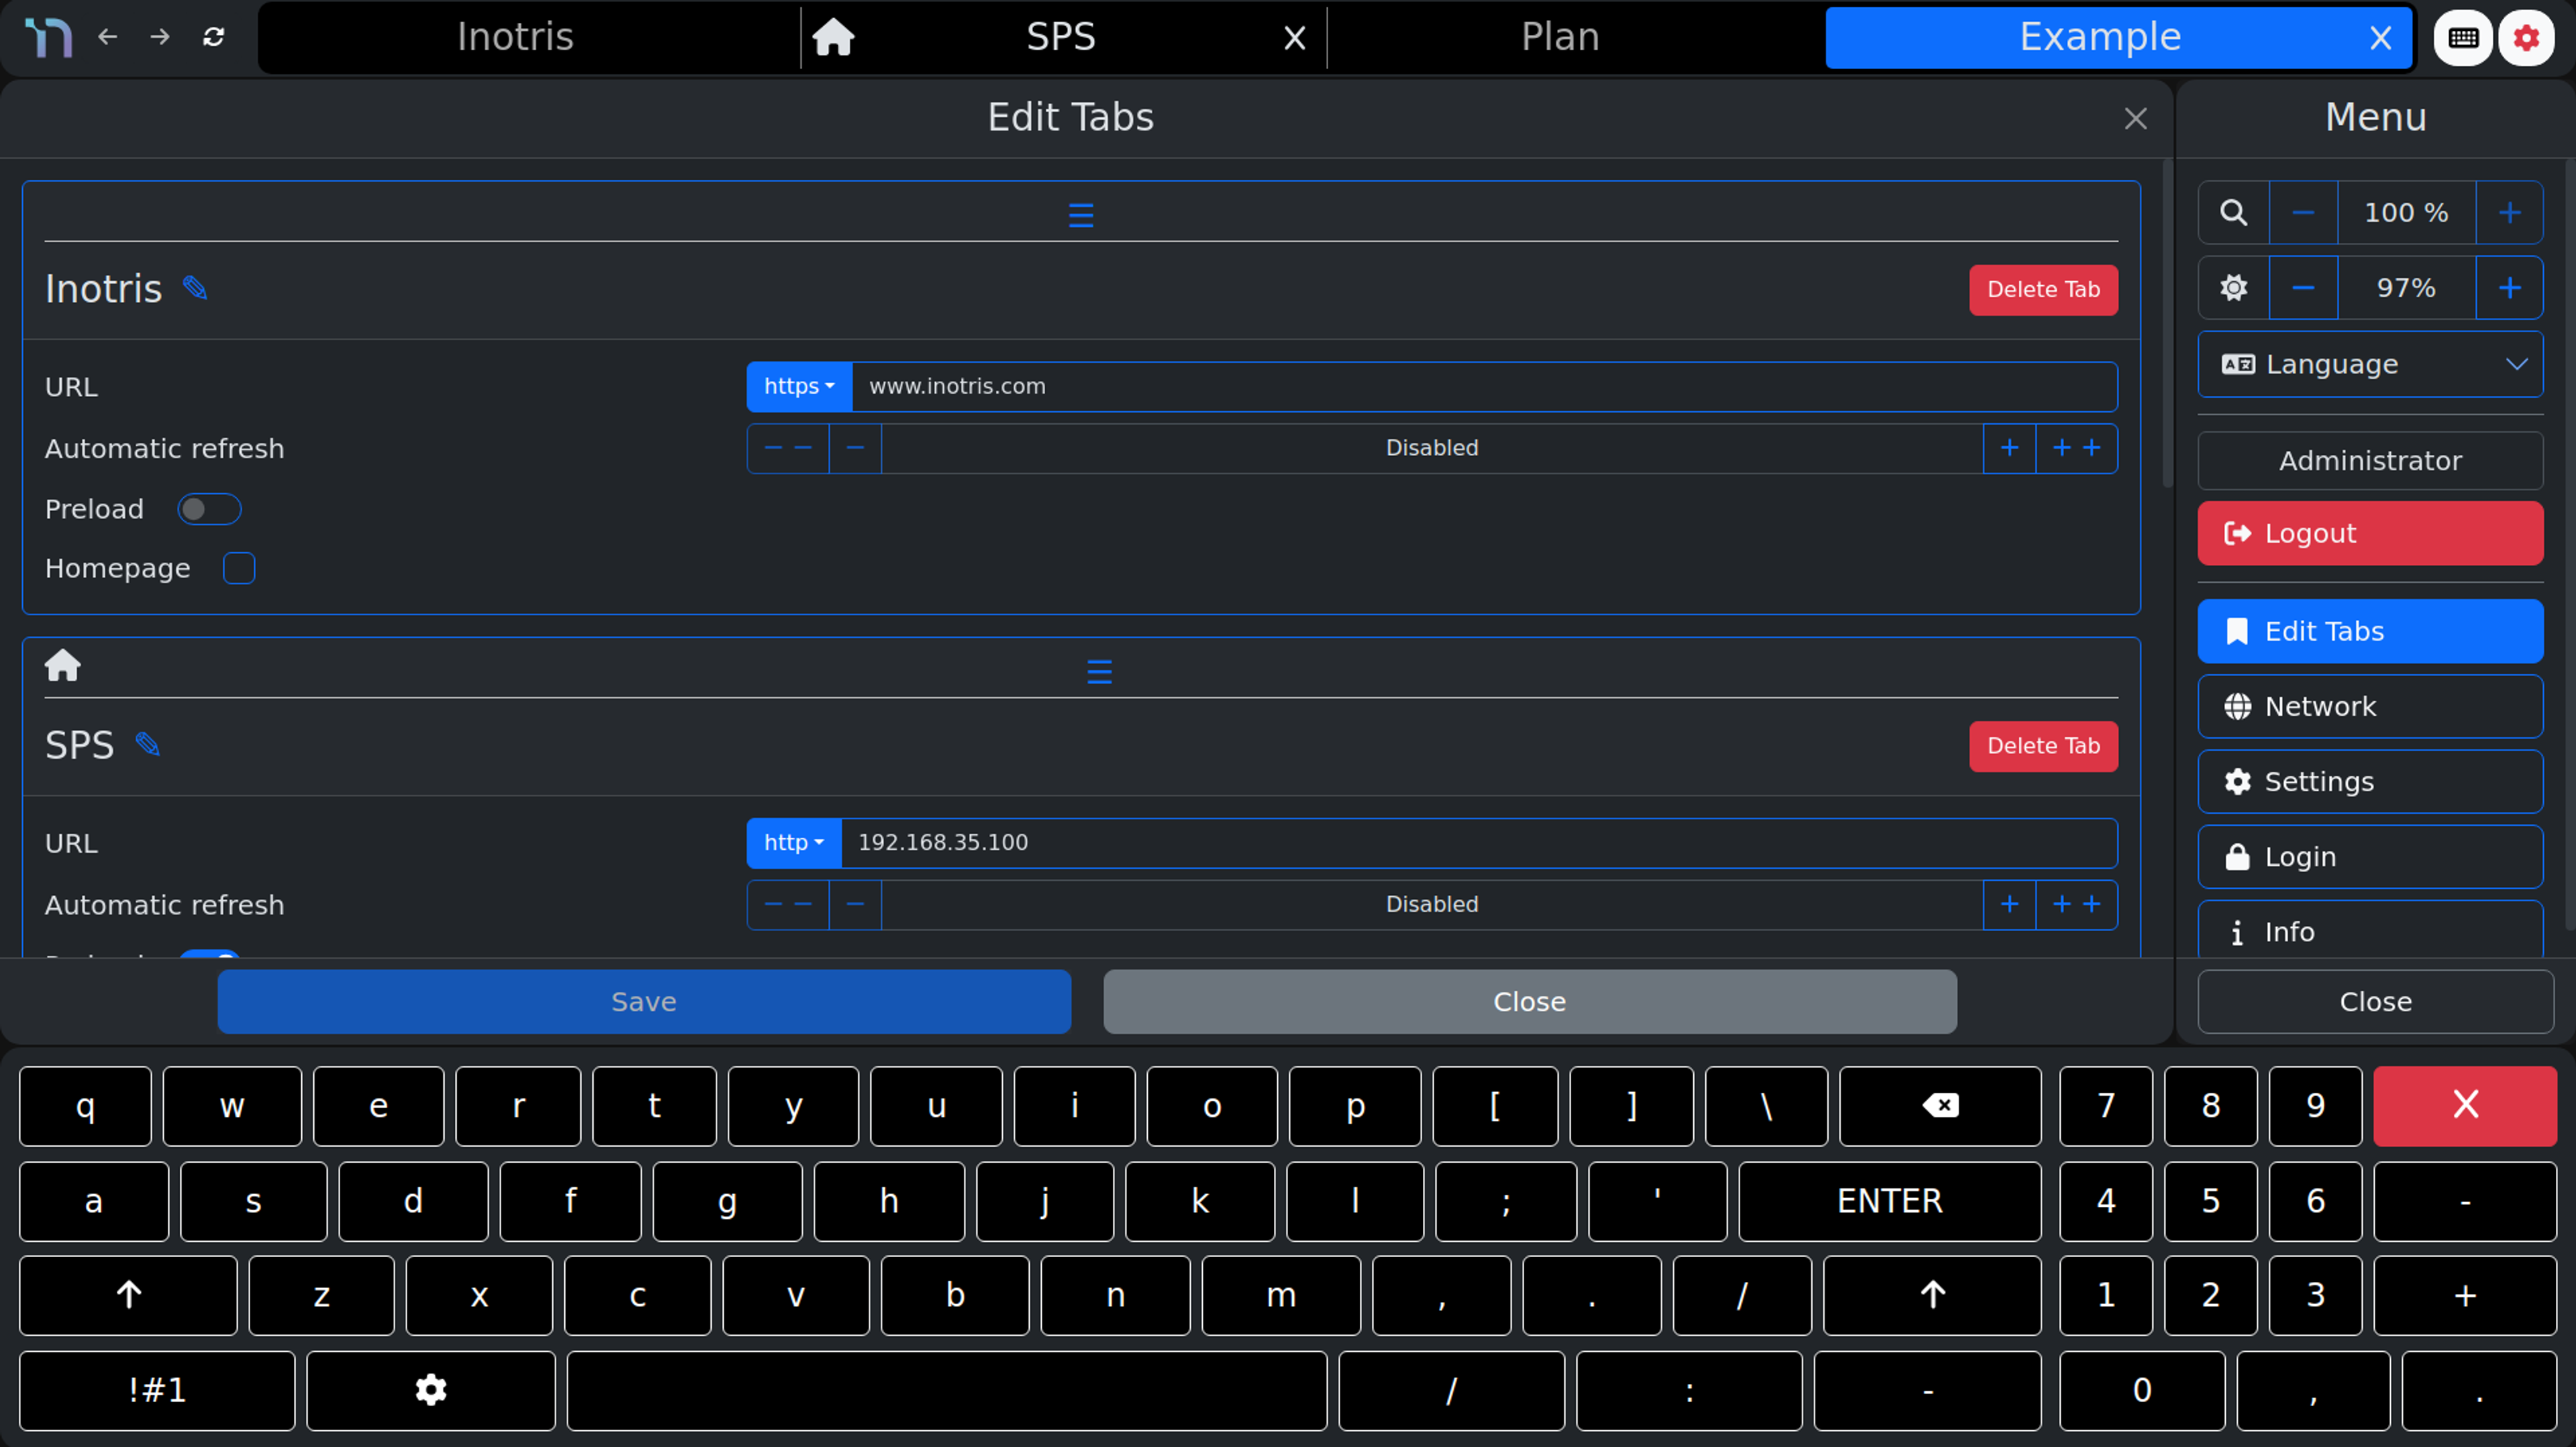Open the http protocol dropdown for SPS
This screenshot has width=2576, height=1447.
793,843
